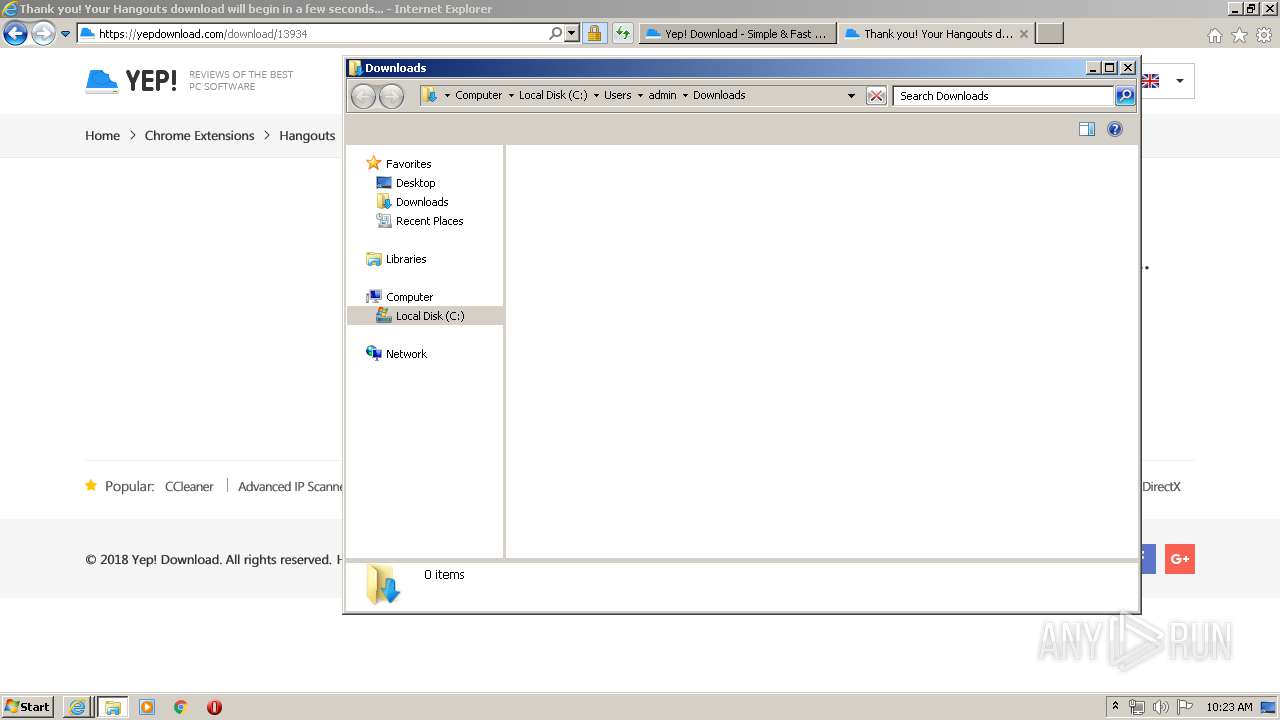Open the file explorer taskbar icon
Screen dimensions: 1280x720
113,707
